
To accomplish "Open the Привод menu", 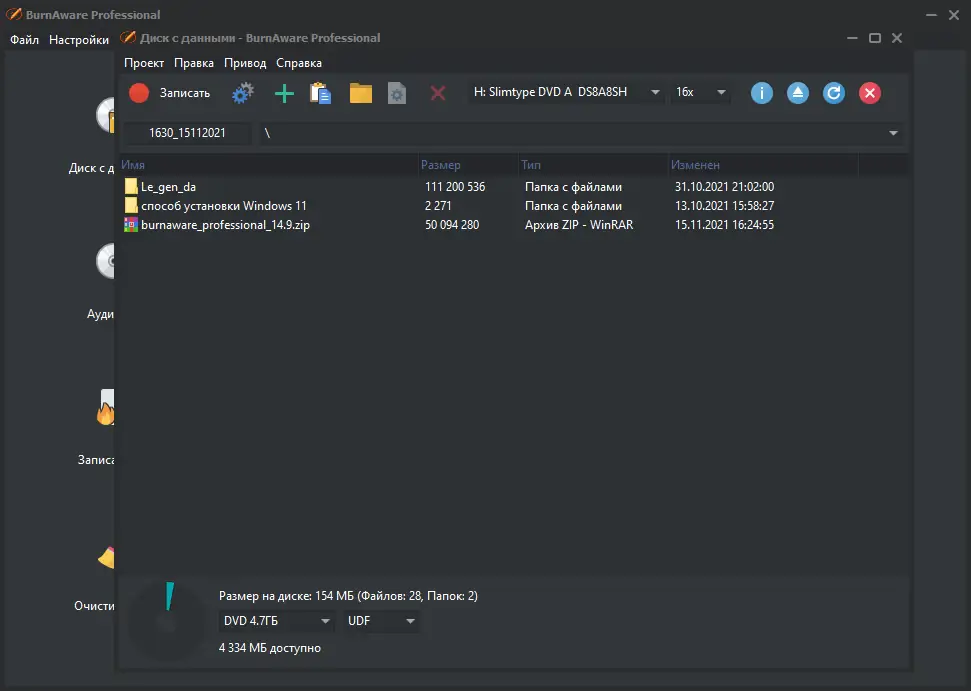I will click(245, 63).
